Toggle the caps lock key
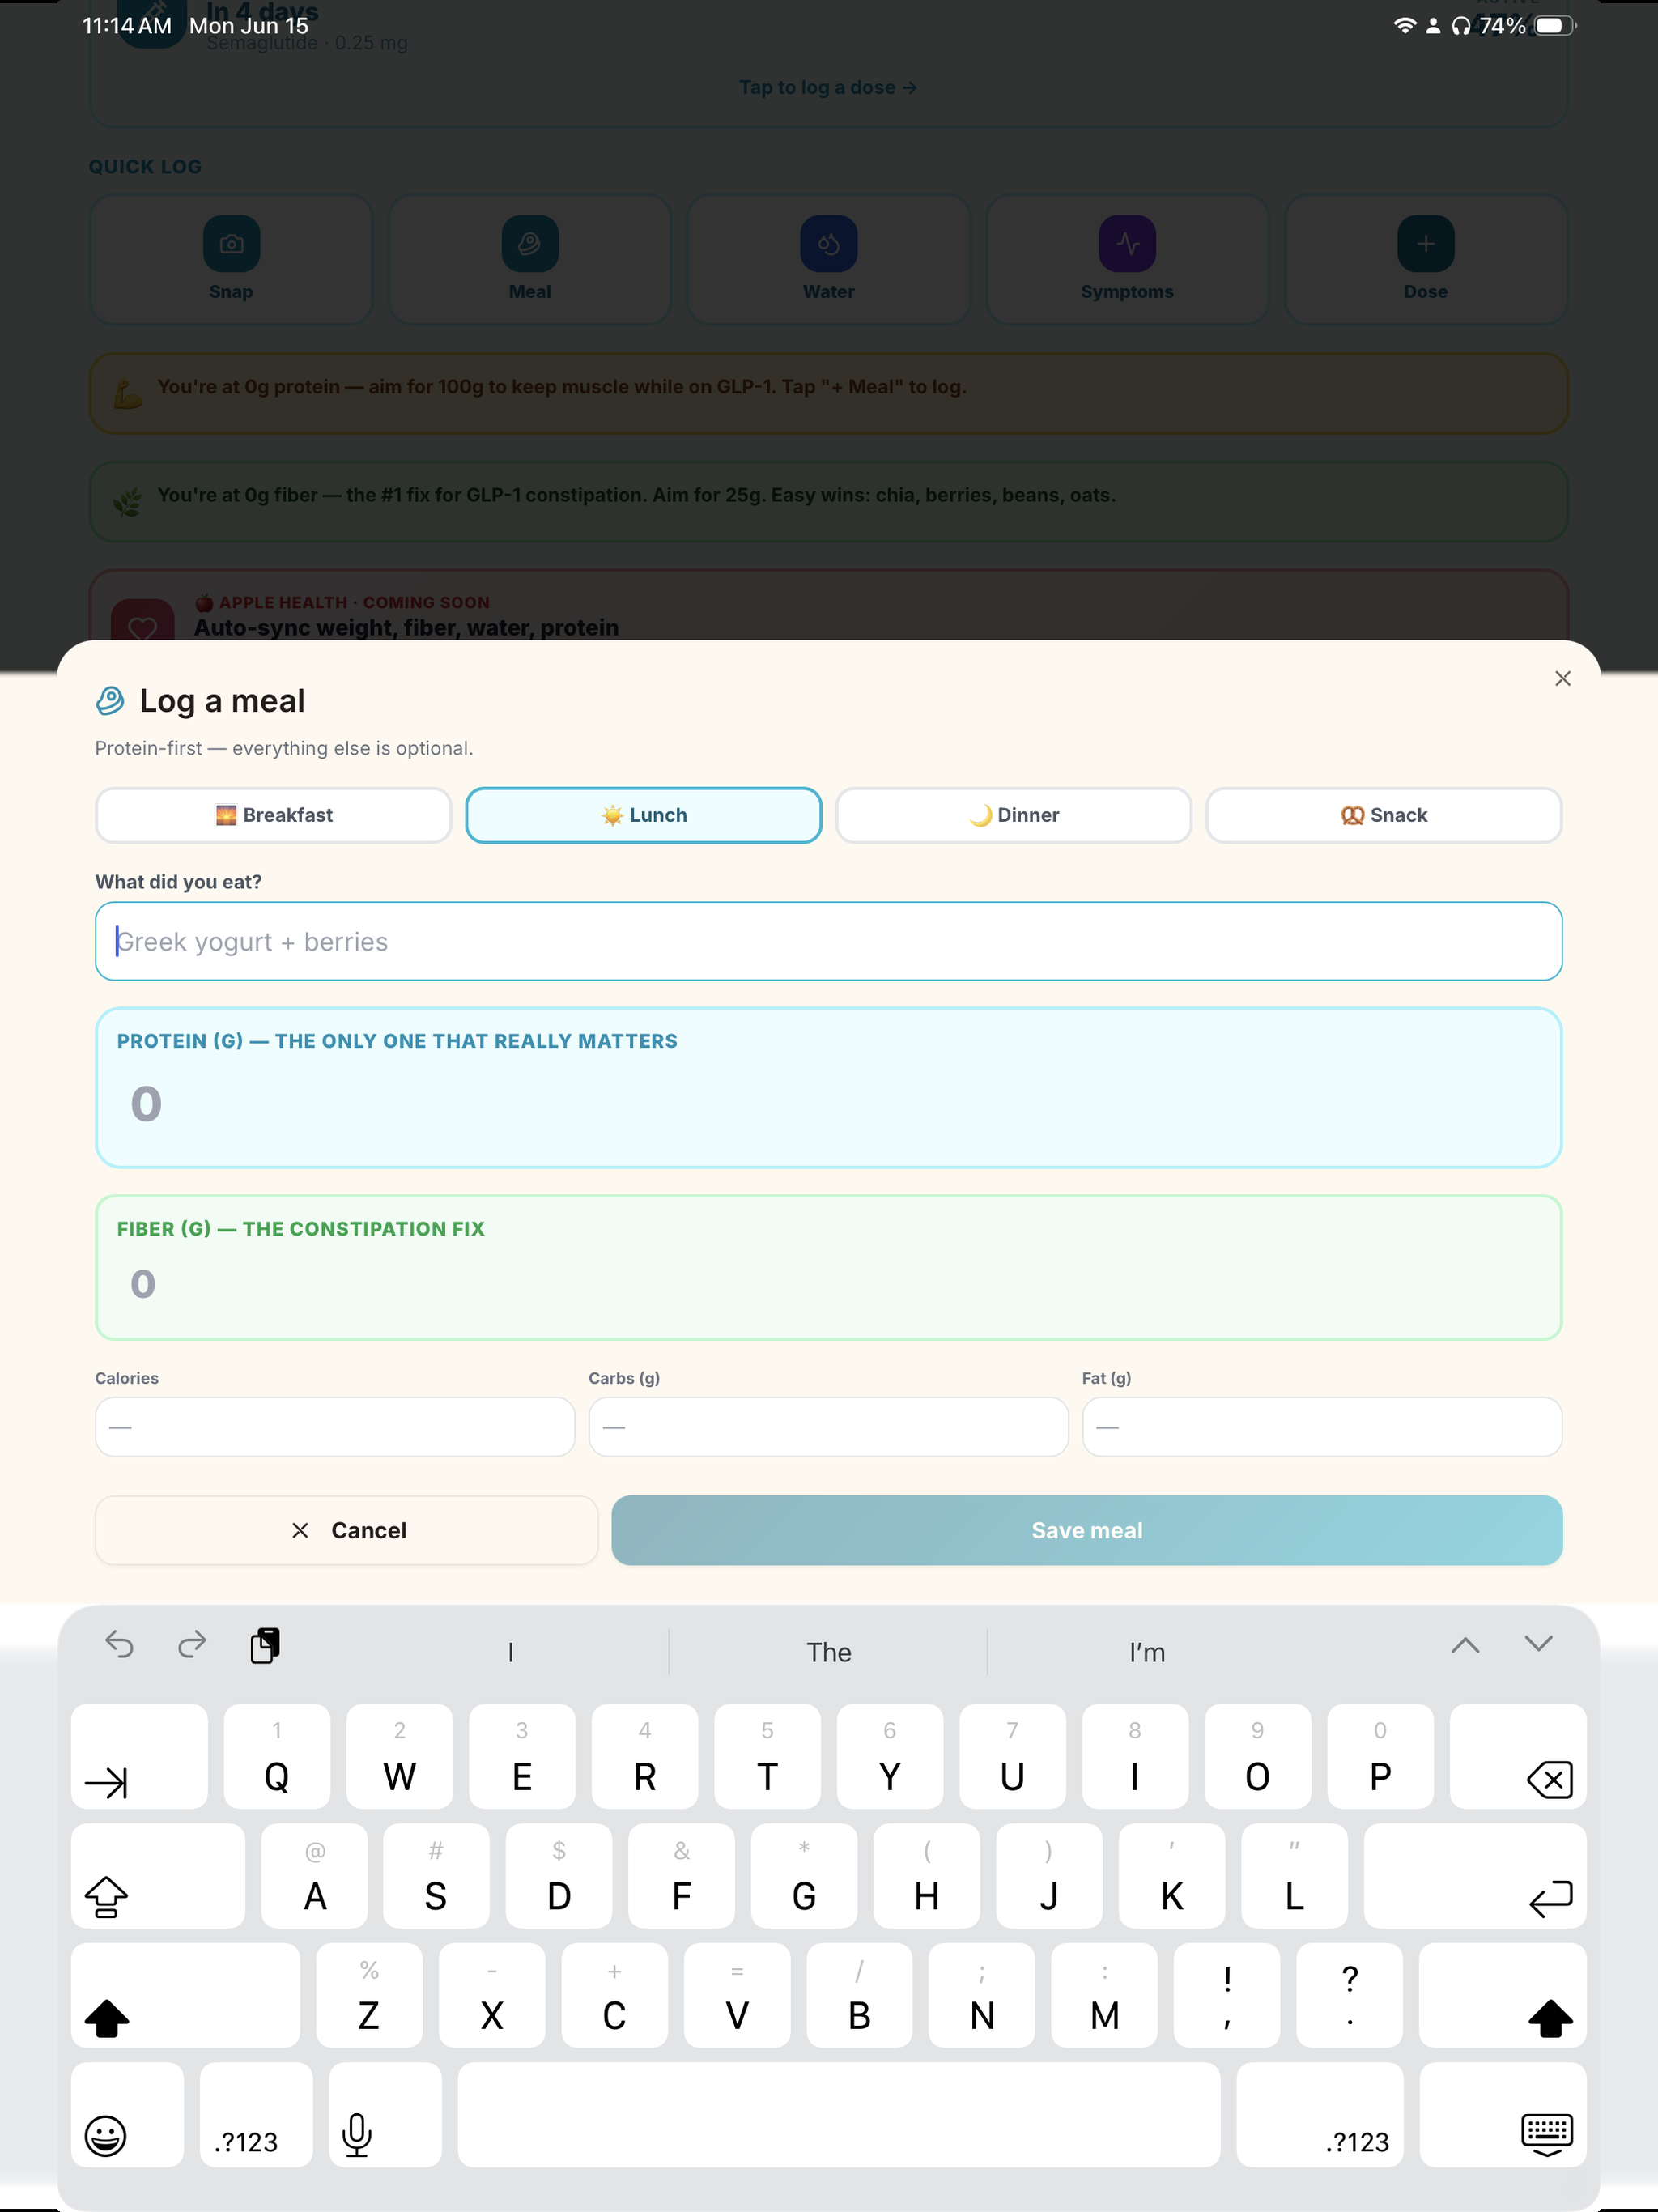Screen dimensions: 1658x2212 pos(158,1875)
